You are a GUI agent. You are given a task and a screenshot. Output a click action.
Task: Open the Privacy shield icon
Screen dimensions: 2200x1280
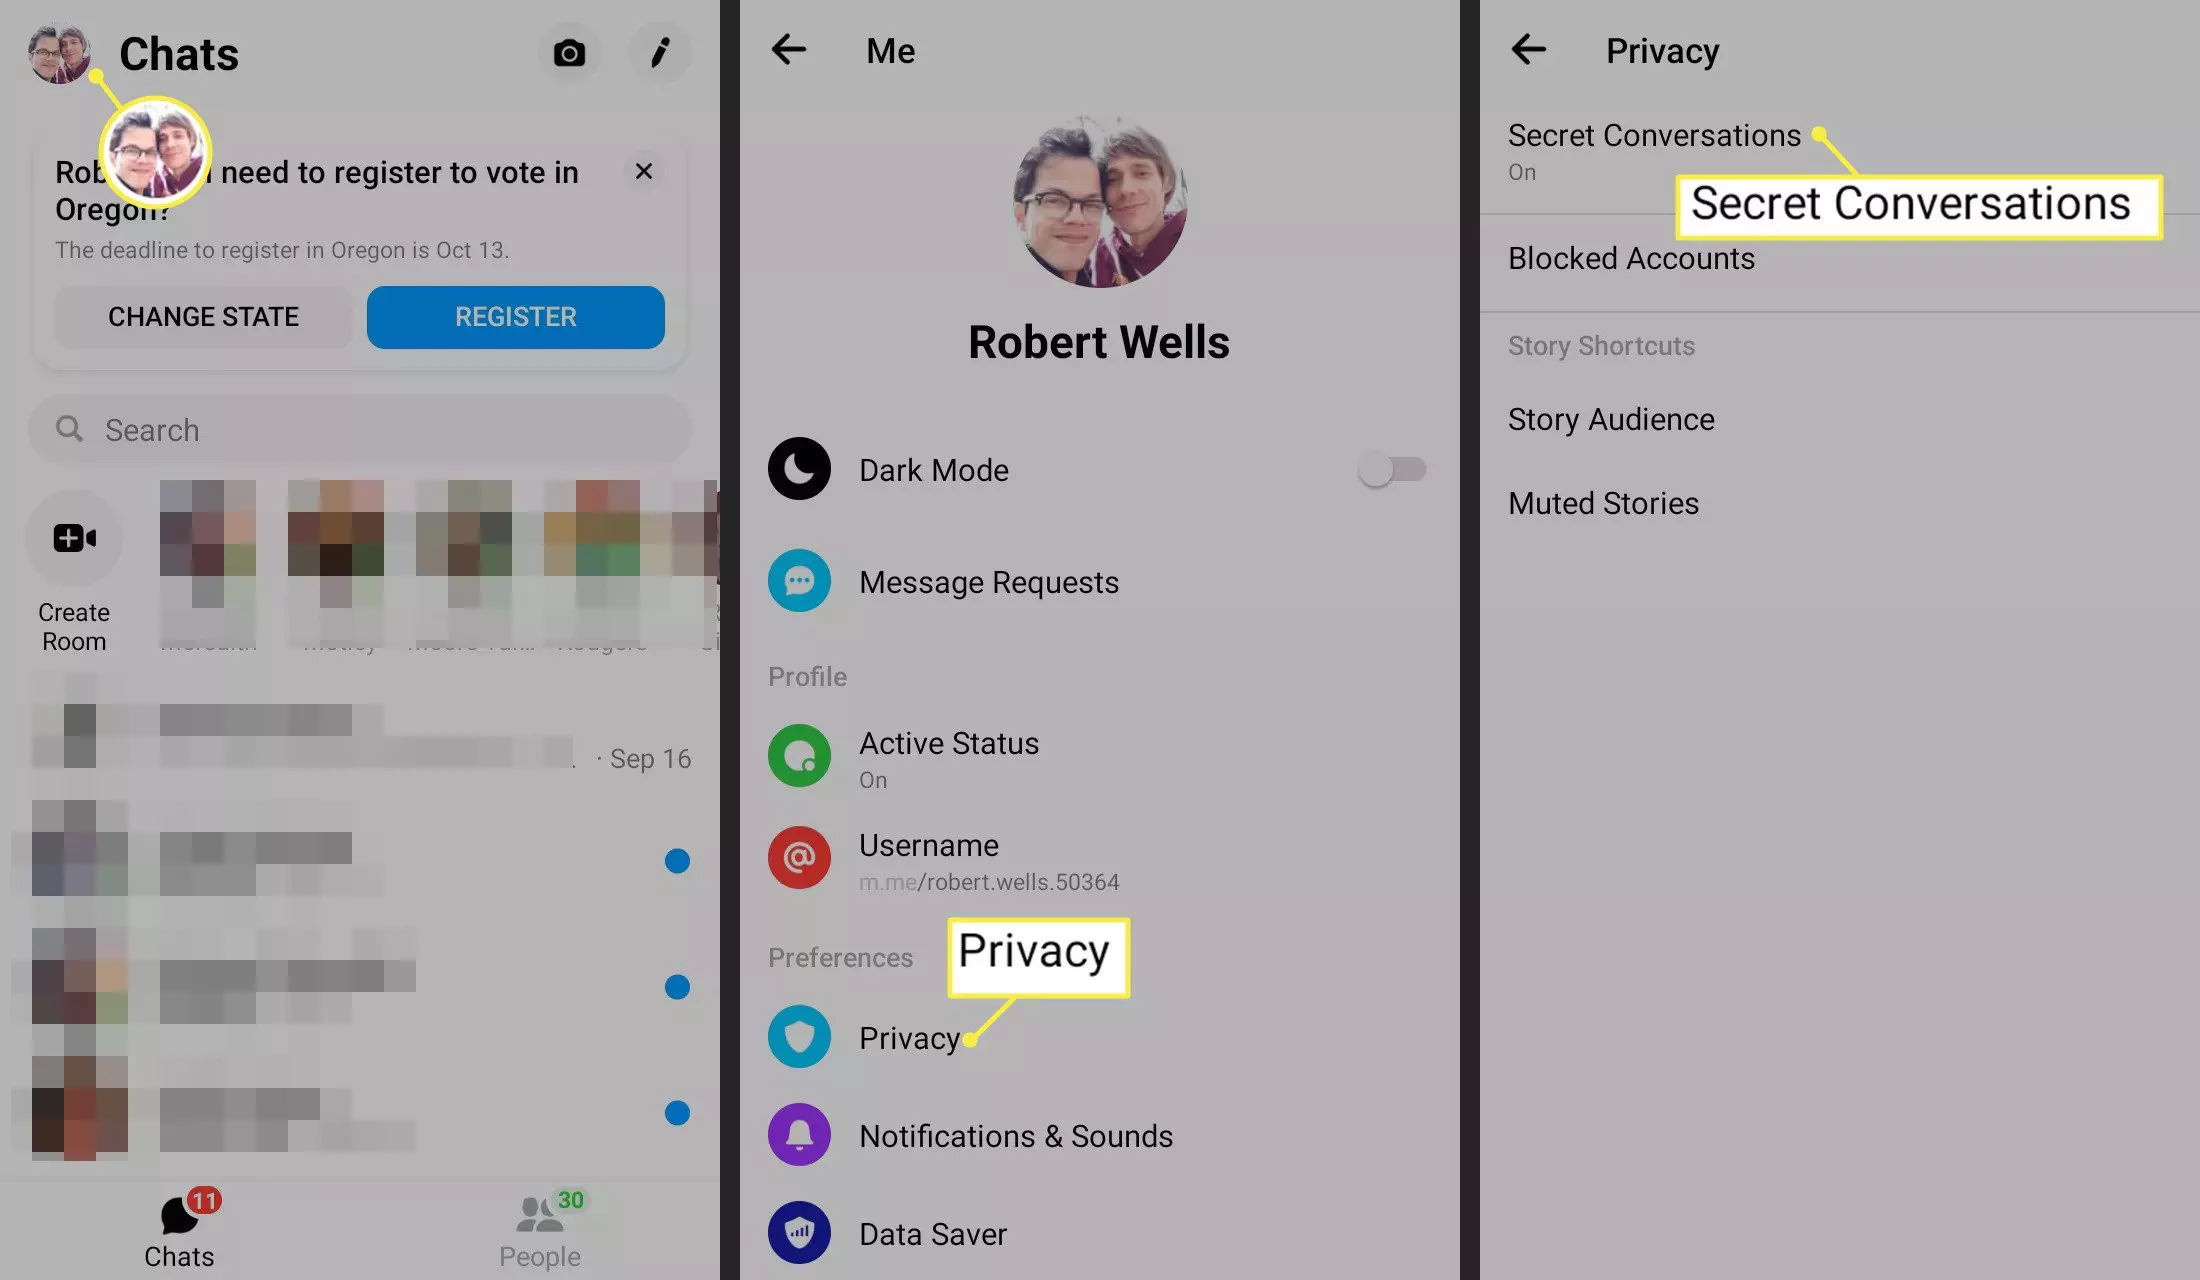tap(798, 1038)
